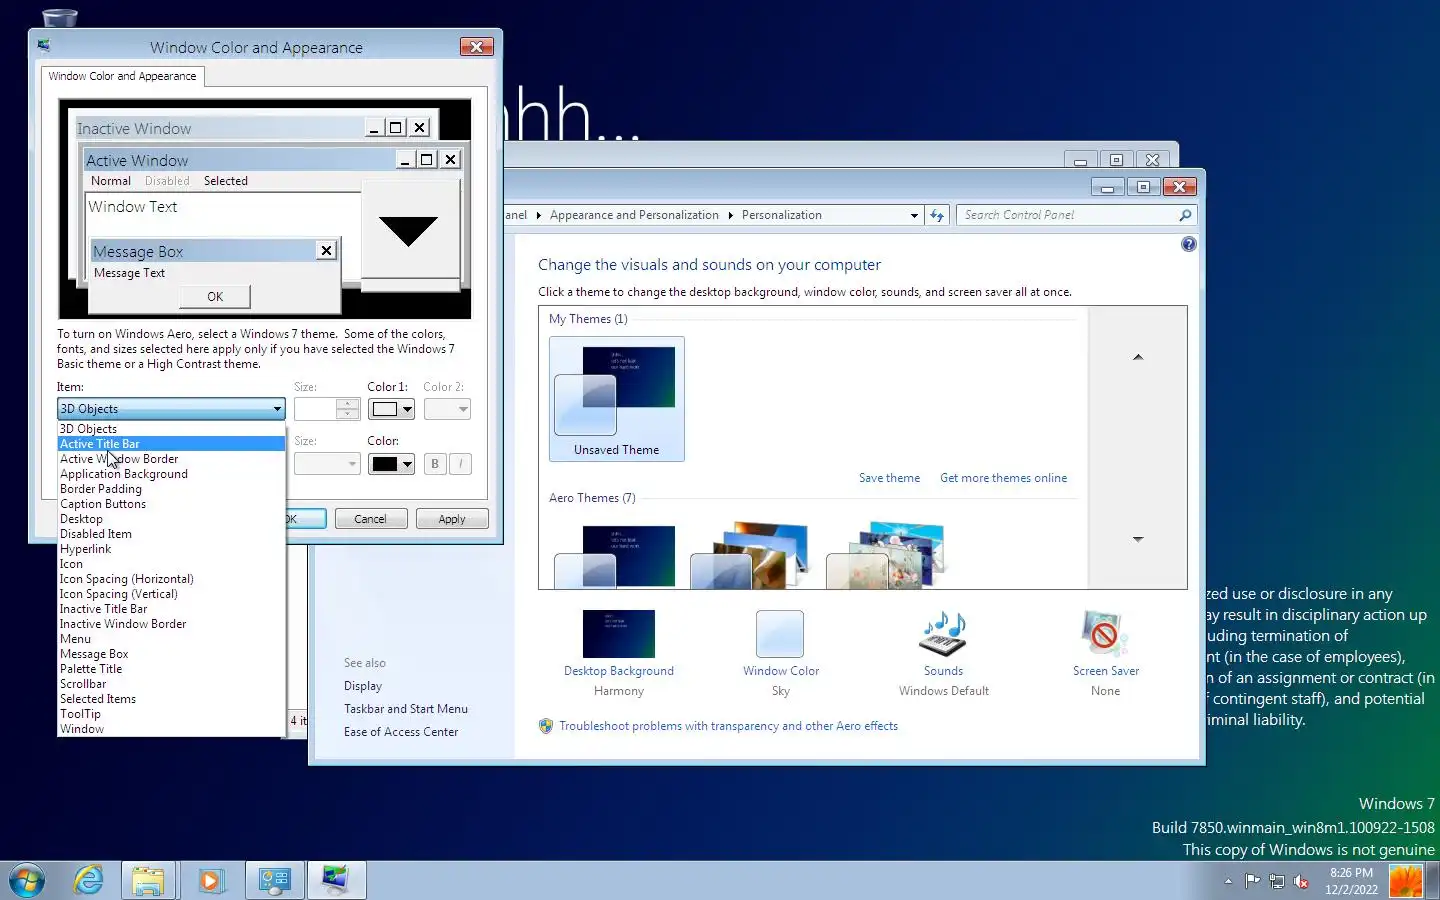Click the network status tray icon
1440x900 pixels.
1277,881
